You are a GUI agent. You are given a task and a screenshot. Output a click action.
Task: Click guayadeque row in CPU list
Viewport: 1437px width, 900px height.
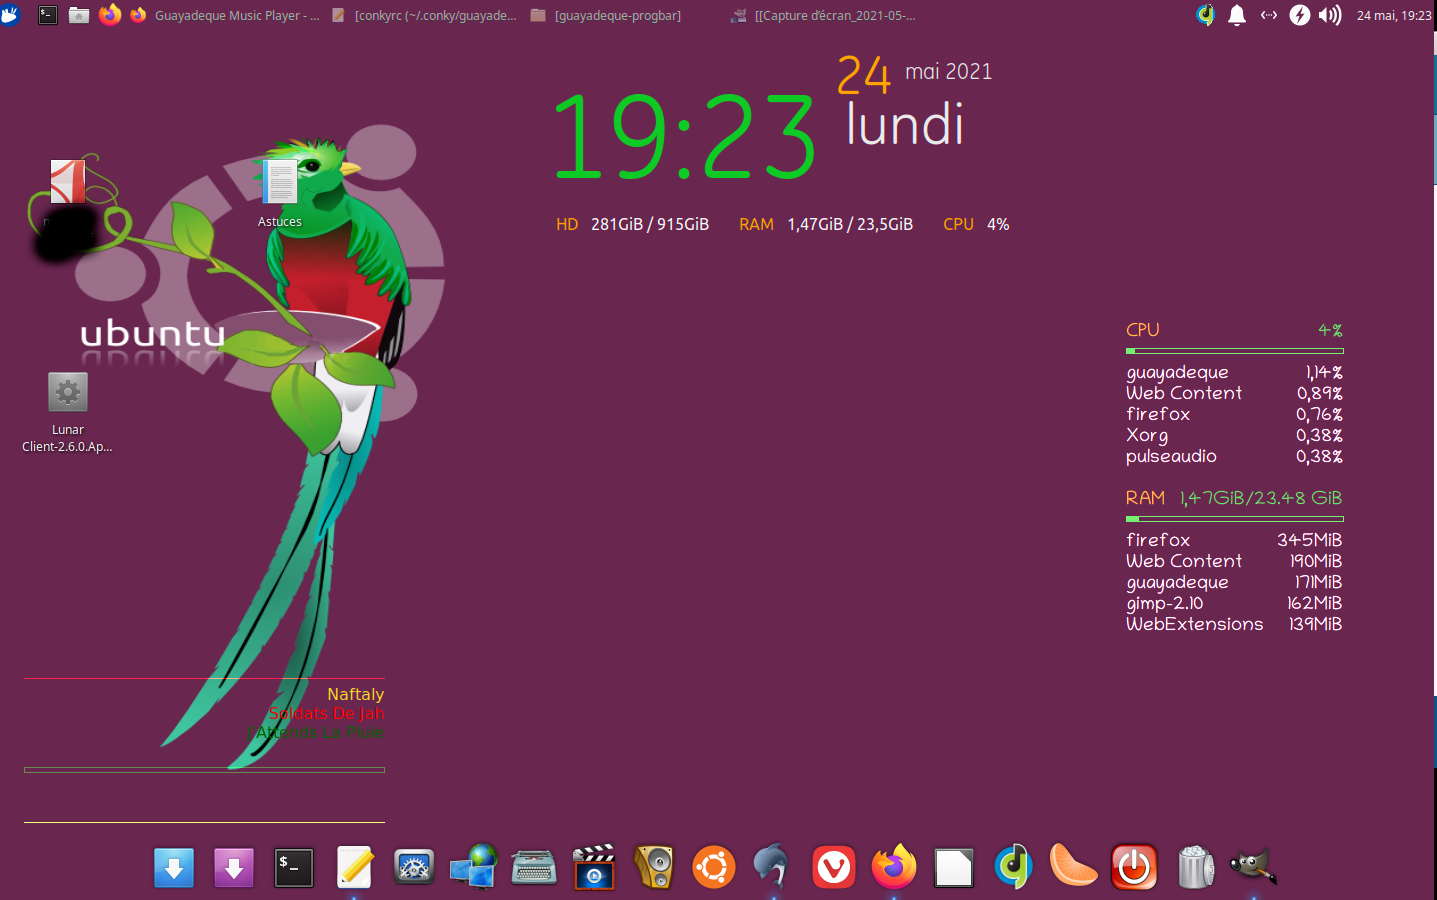[1234, 372]
